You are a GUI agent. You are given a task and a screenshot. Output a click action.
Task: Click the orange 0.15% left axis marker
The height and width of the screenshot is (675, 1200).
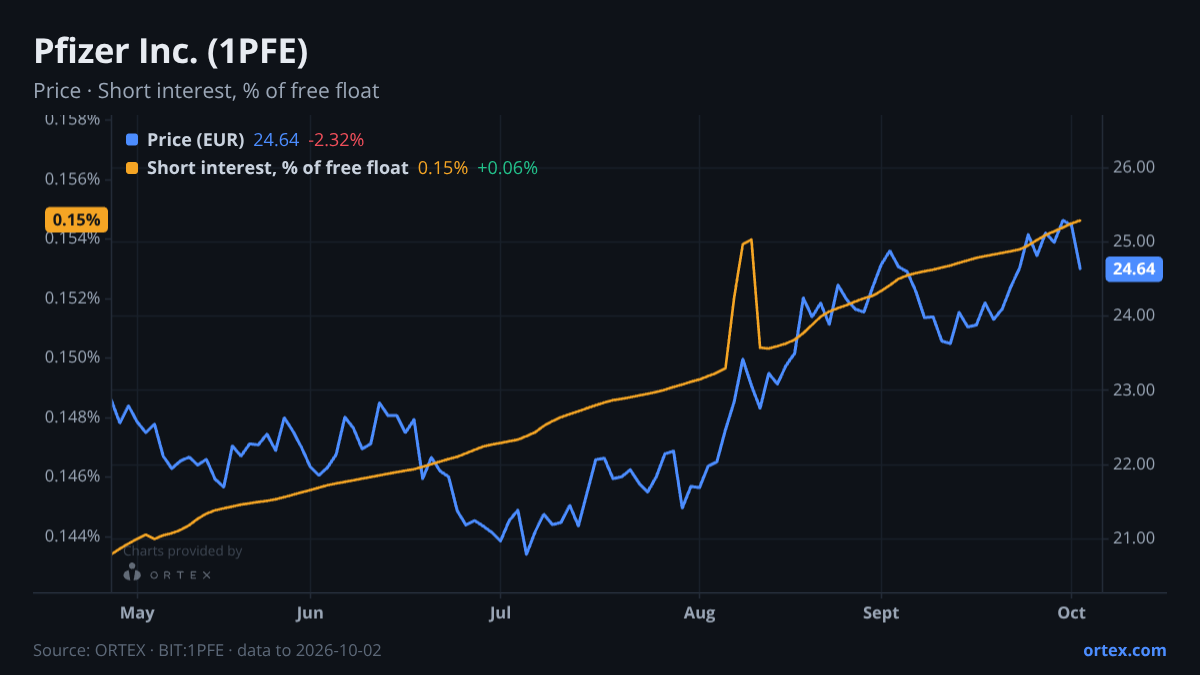coord(77,220)
